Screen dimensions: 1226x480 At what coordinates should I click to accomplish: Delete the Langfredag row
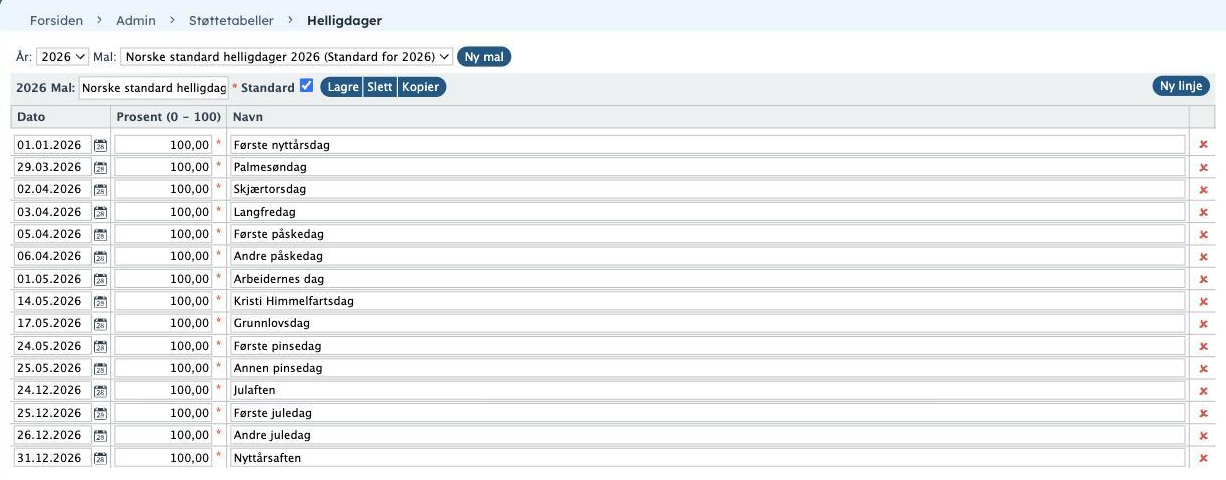(x=1203, y=212)
